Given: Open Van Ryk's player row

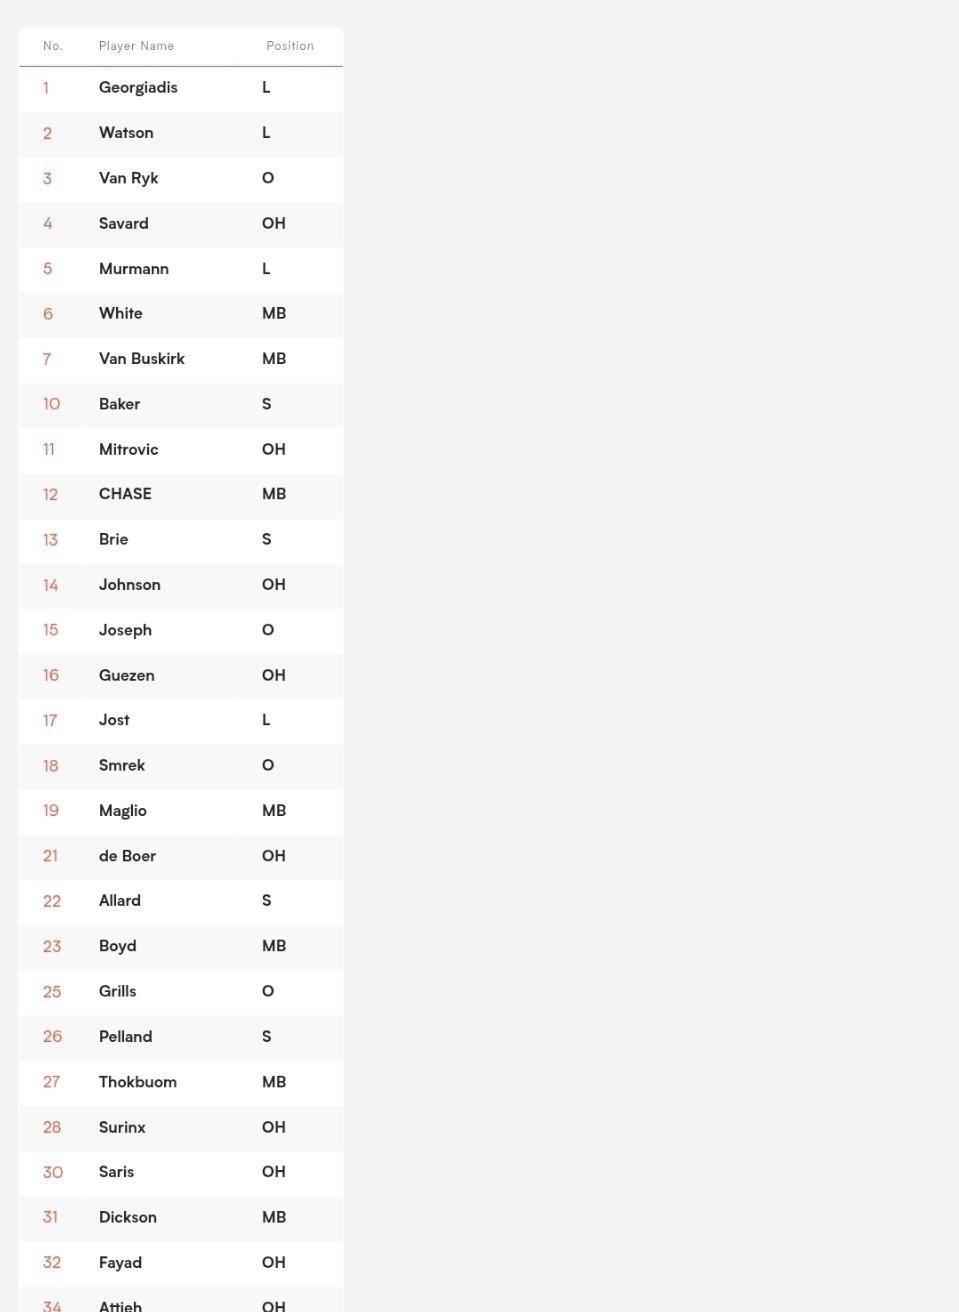Looking at the screenshot, I should click(181, 178).
